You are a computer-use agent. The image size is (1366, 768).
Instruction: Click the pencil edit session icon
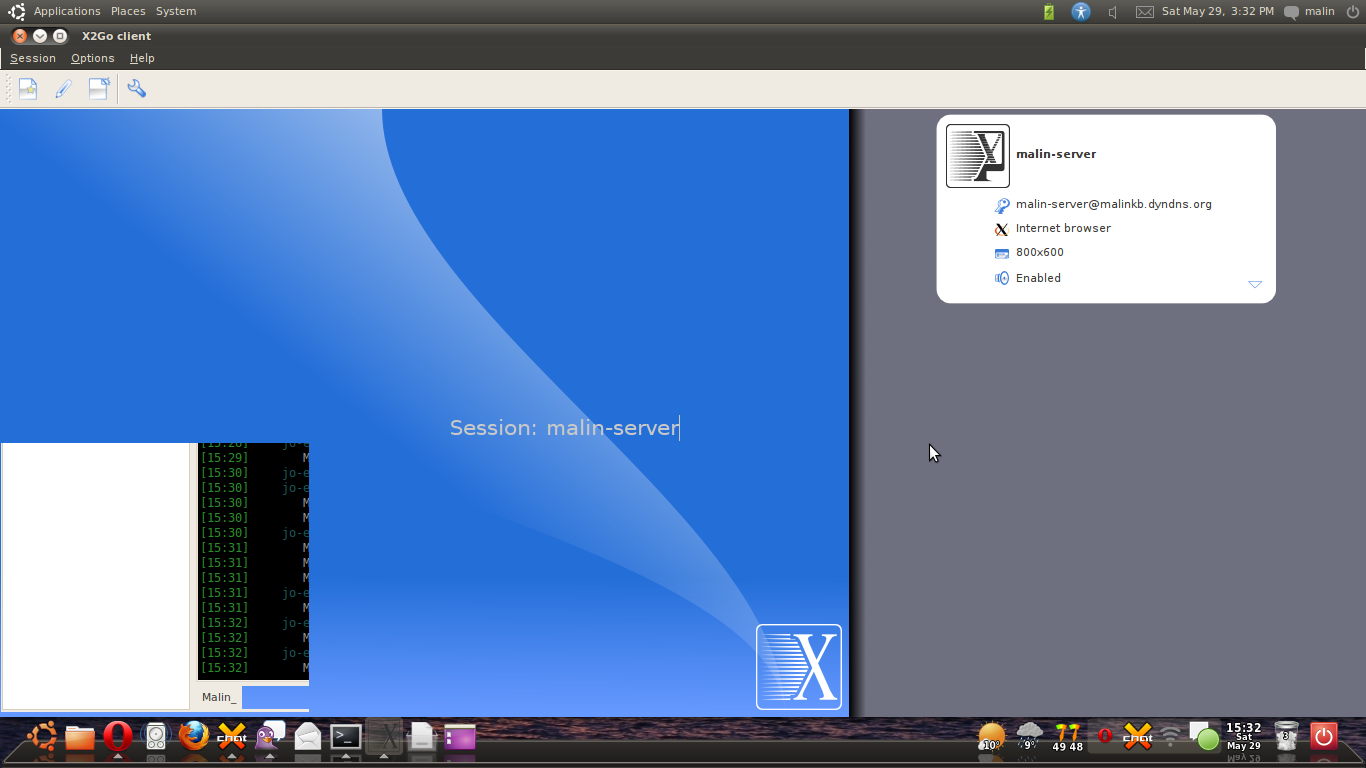tap(63, 89)
